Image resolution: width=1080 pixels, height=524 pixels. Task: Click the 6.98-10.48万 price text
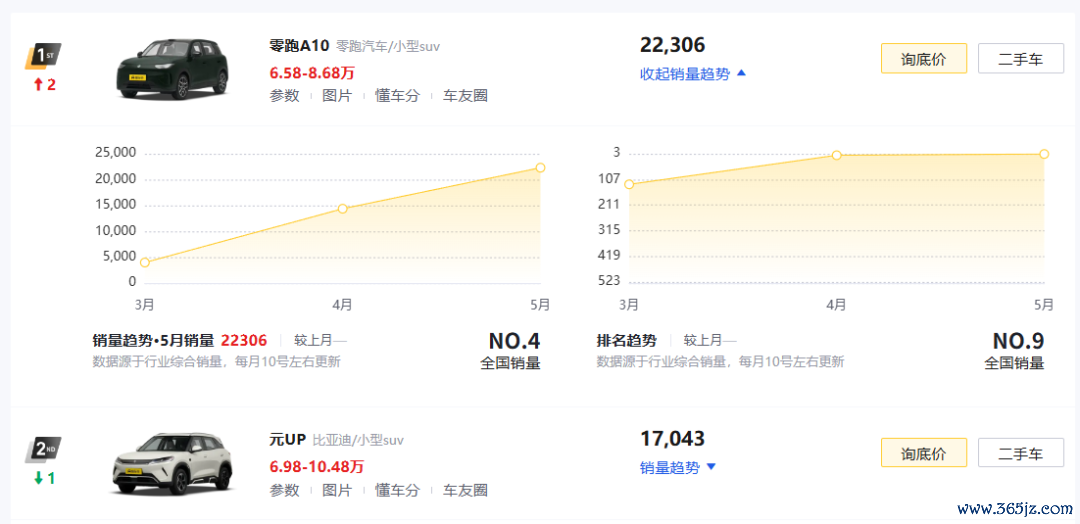pos(316,466)
